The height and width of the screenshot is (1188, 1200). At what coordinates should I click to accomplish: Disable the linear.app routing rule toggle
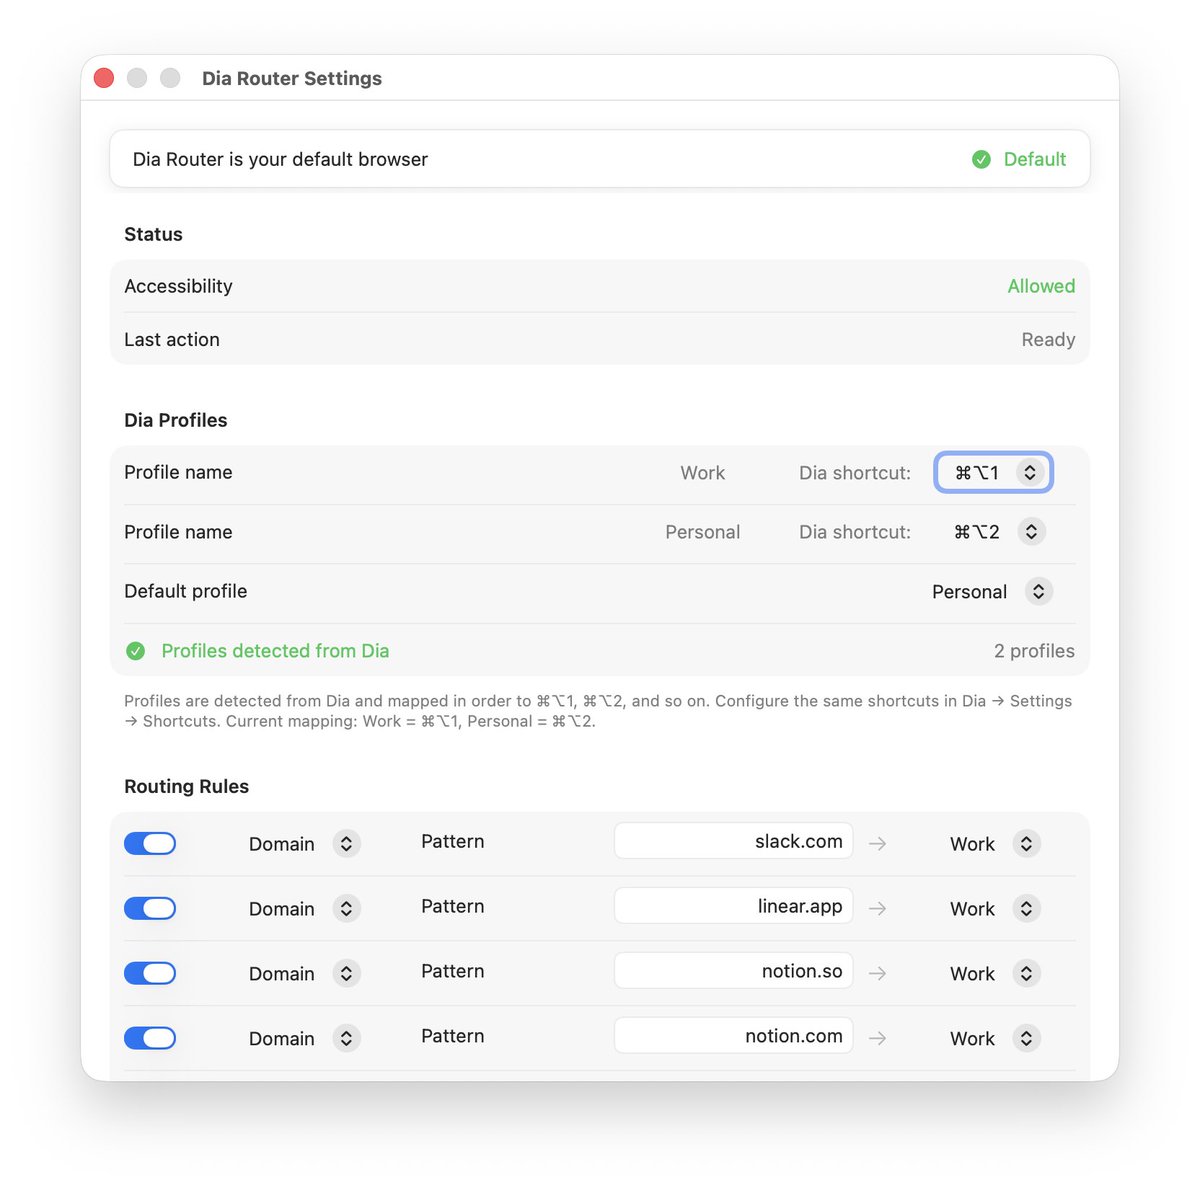click(x=150, y=909)
